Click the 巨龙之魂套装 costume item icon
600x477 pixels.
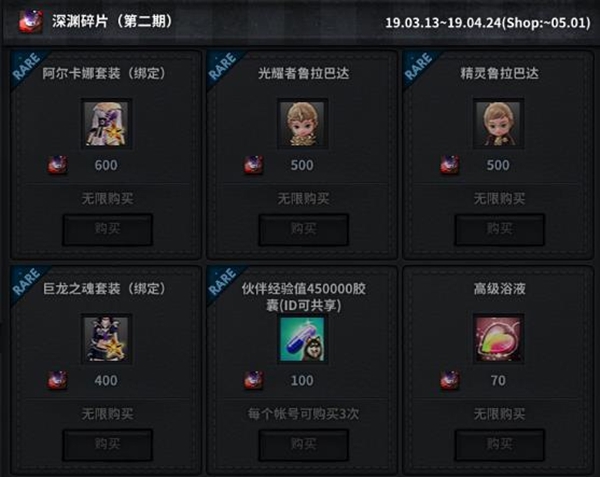pyautogui.click(x=107, y=339)
